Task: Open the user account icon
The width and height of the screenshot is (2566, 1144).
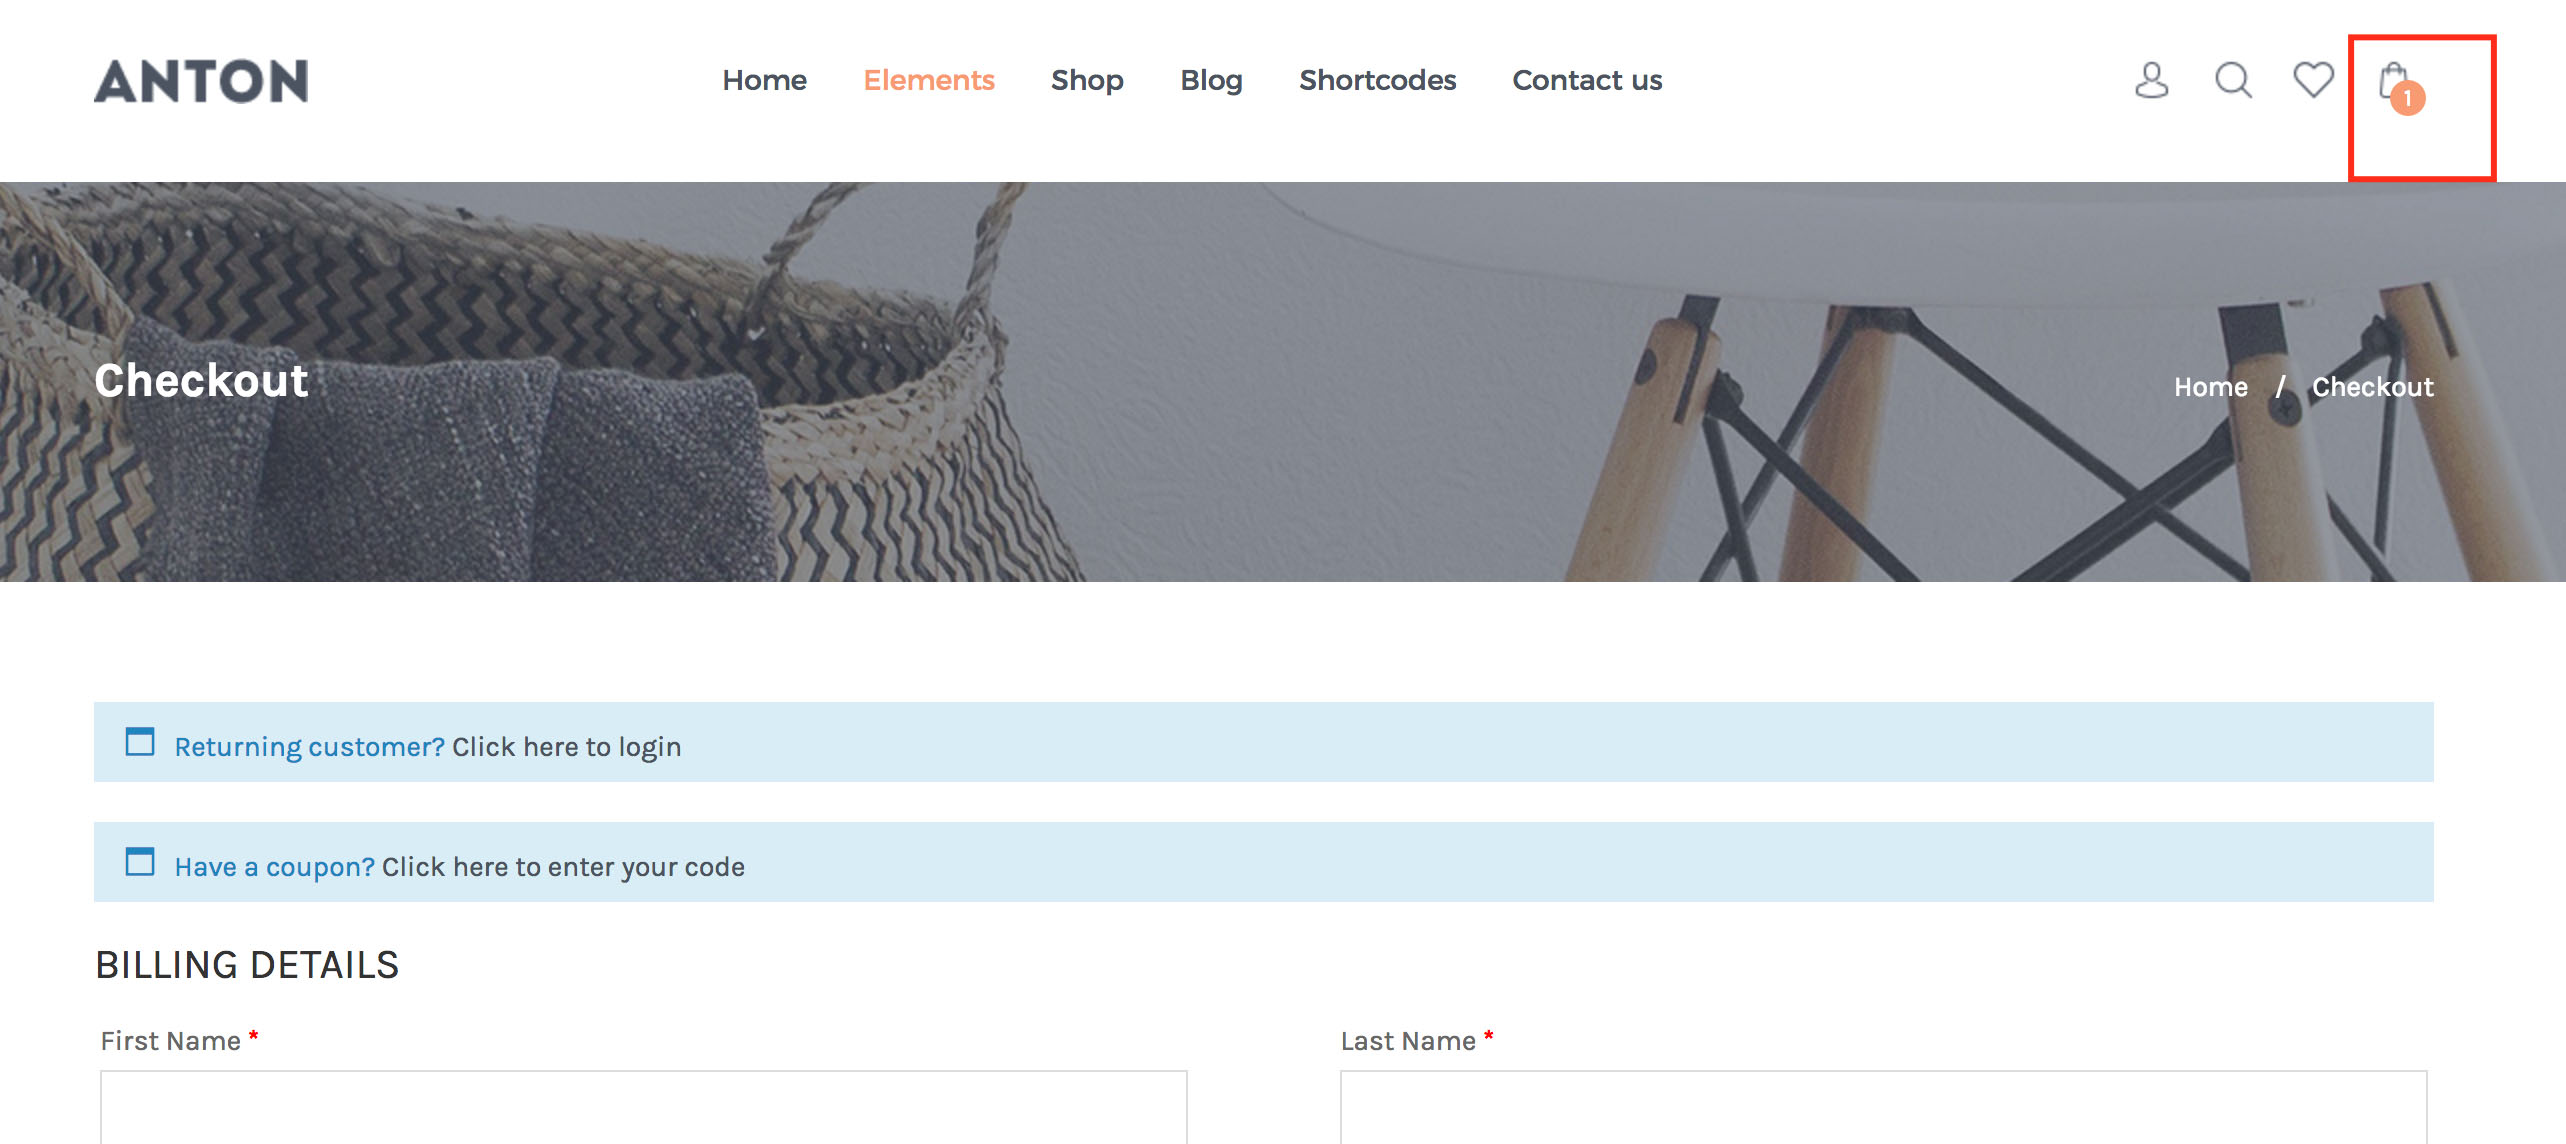Action: click(2151, 80)
